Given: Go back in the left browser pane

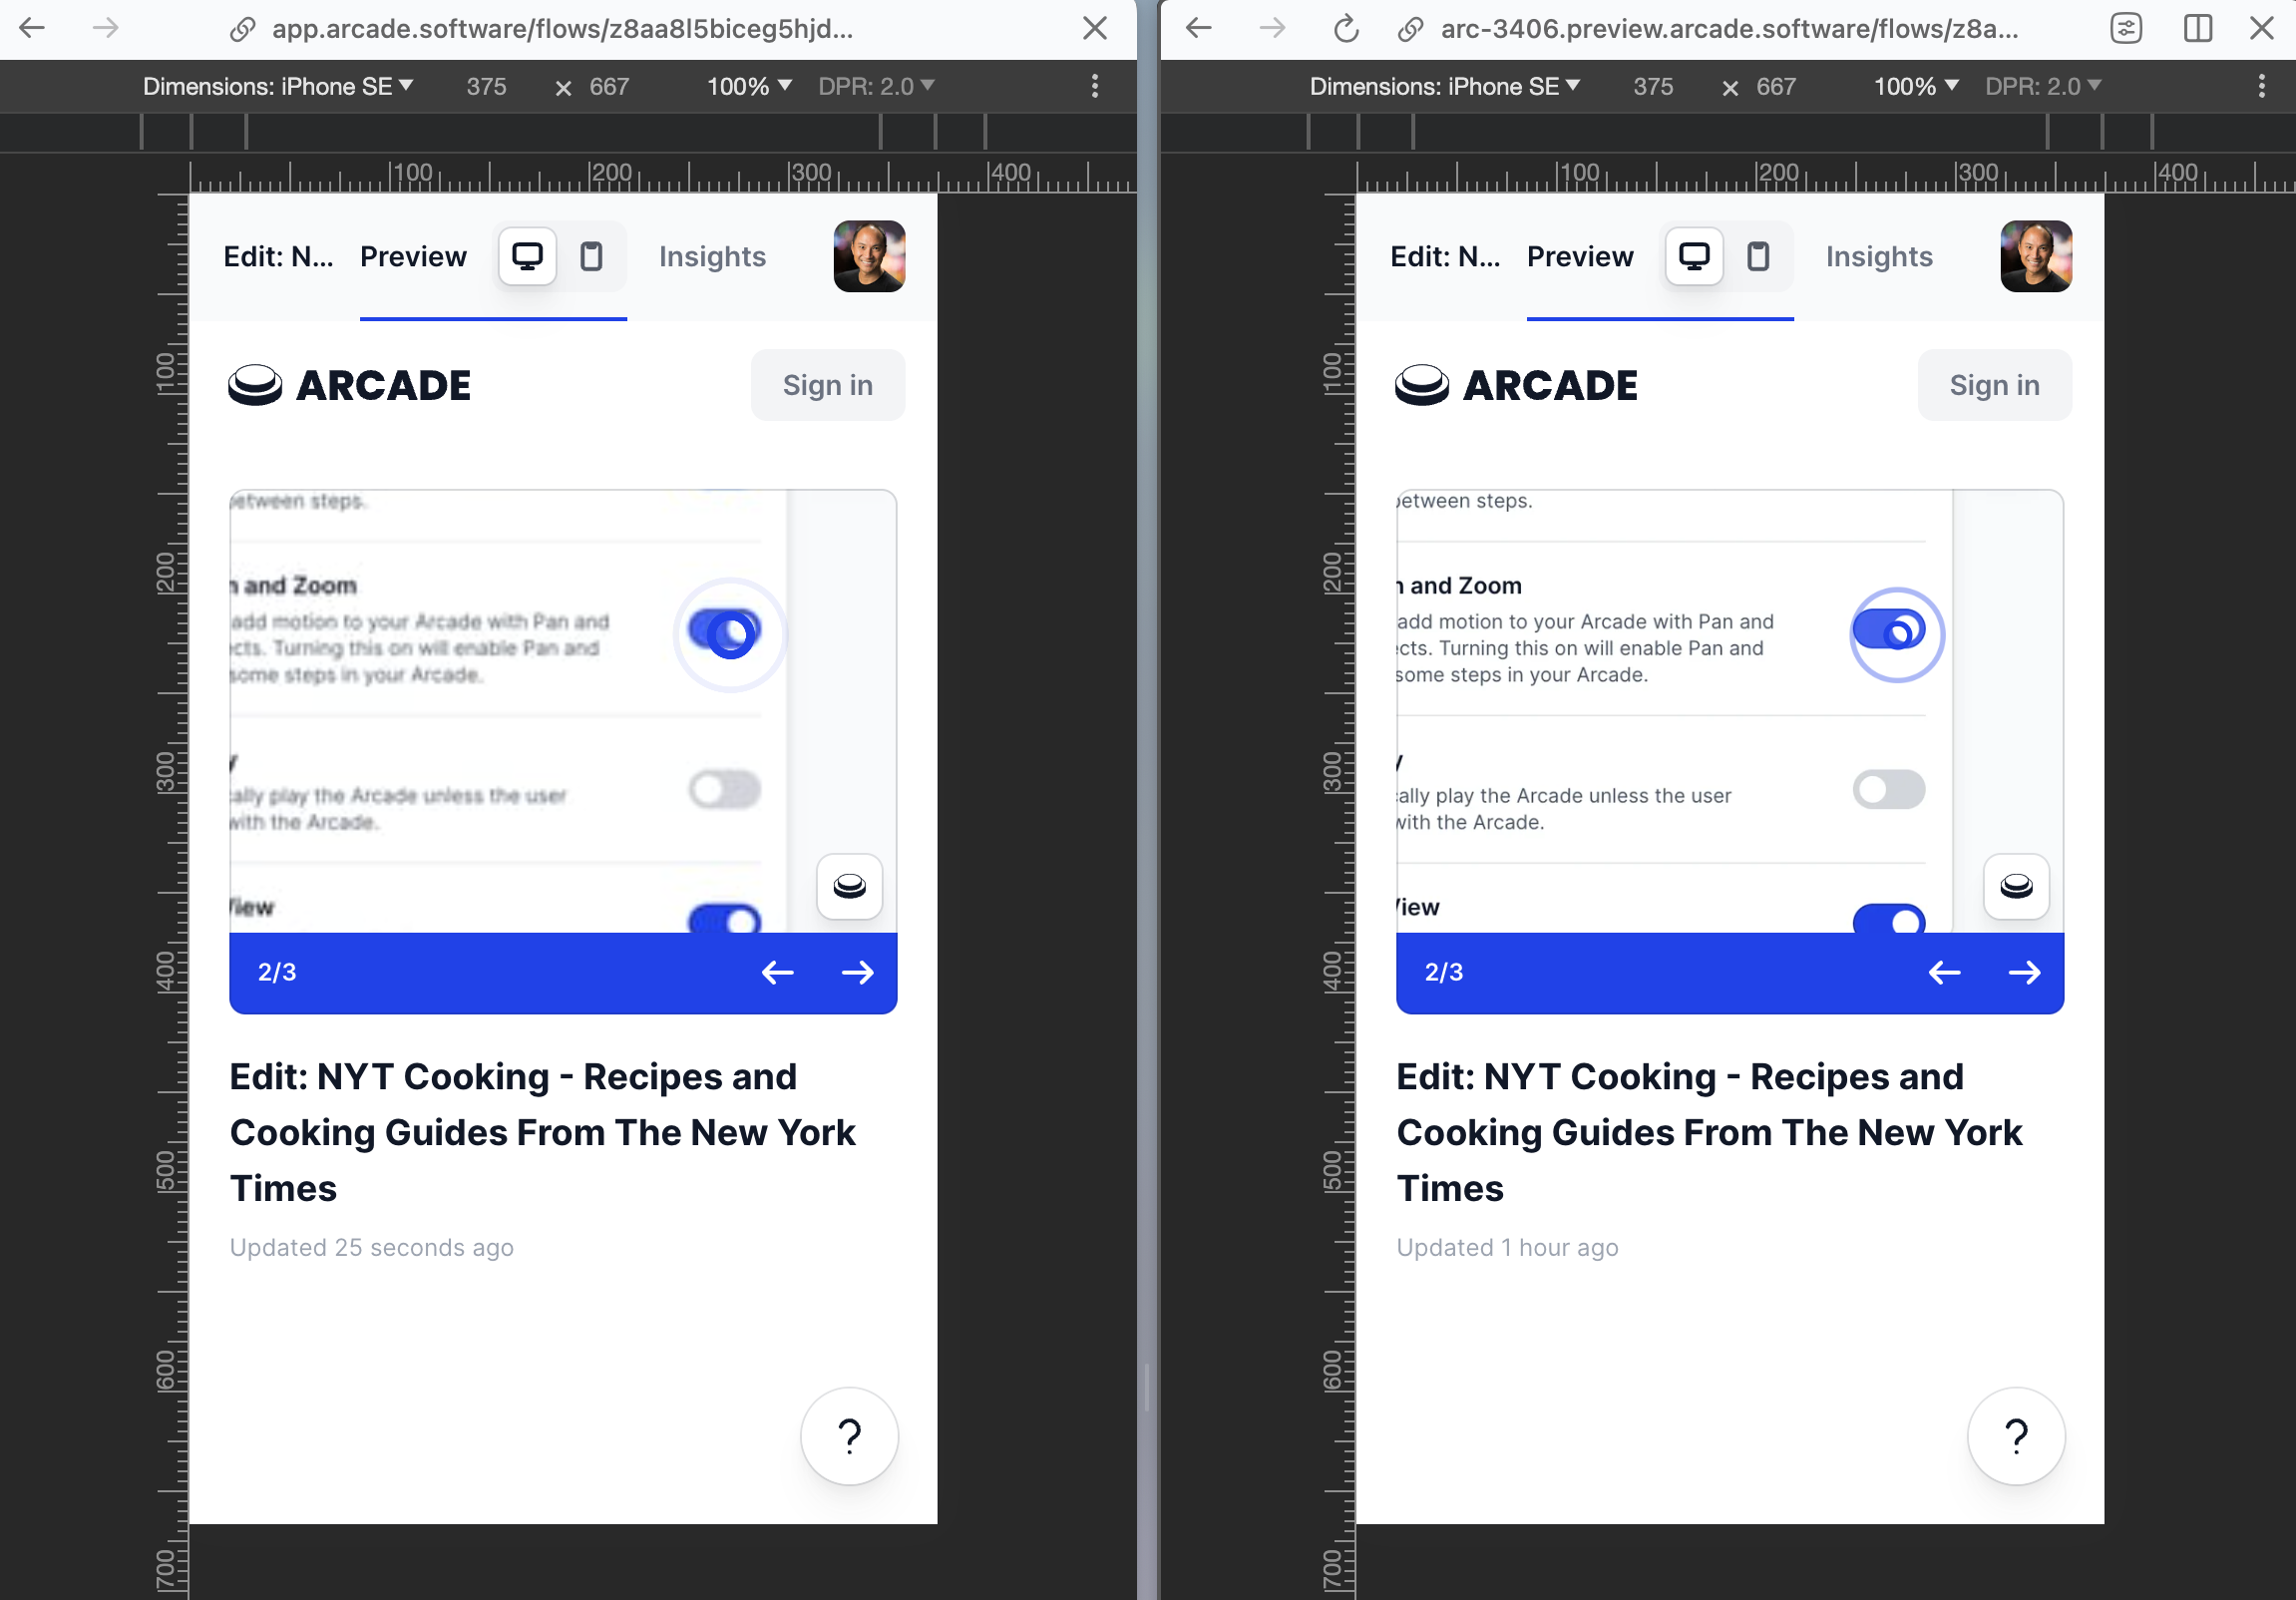Looking at the screenshot, I should (33, 28).
